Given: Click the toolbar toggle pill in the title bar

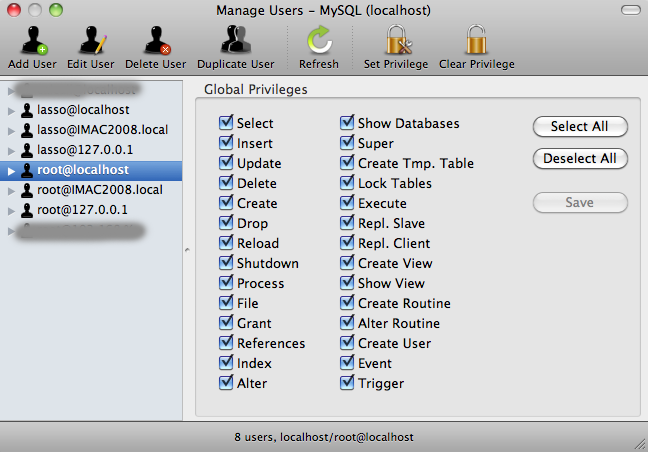Looking at the screenshot, I should 631,10.
